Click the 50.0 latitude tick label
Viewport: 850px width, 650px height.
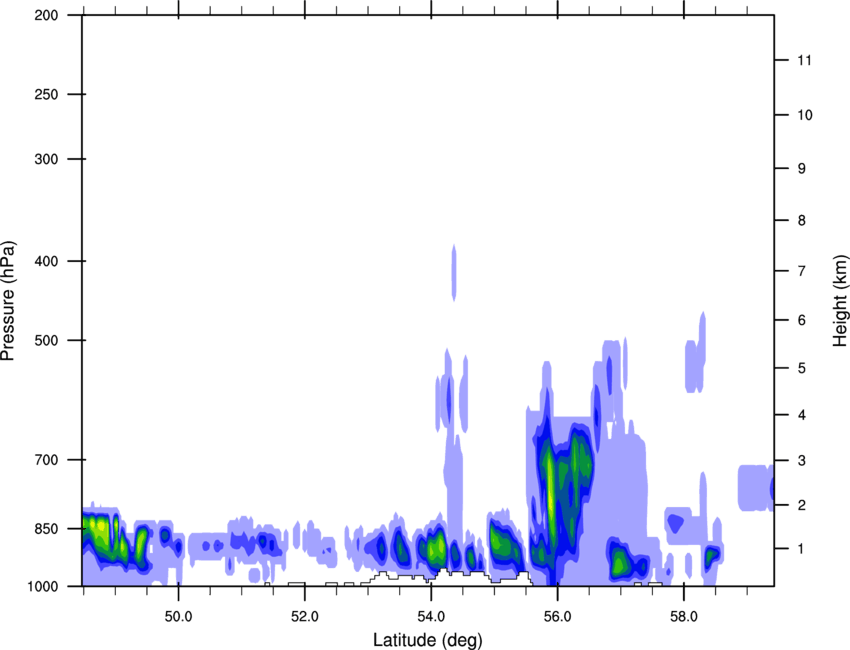pos(178,616)
